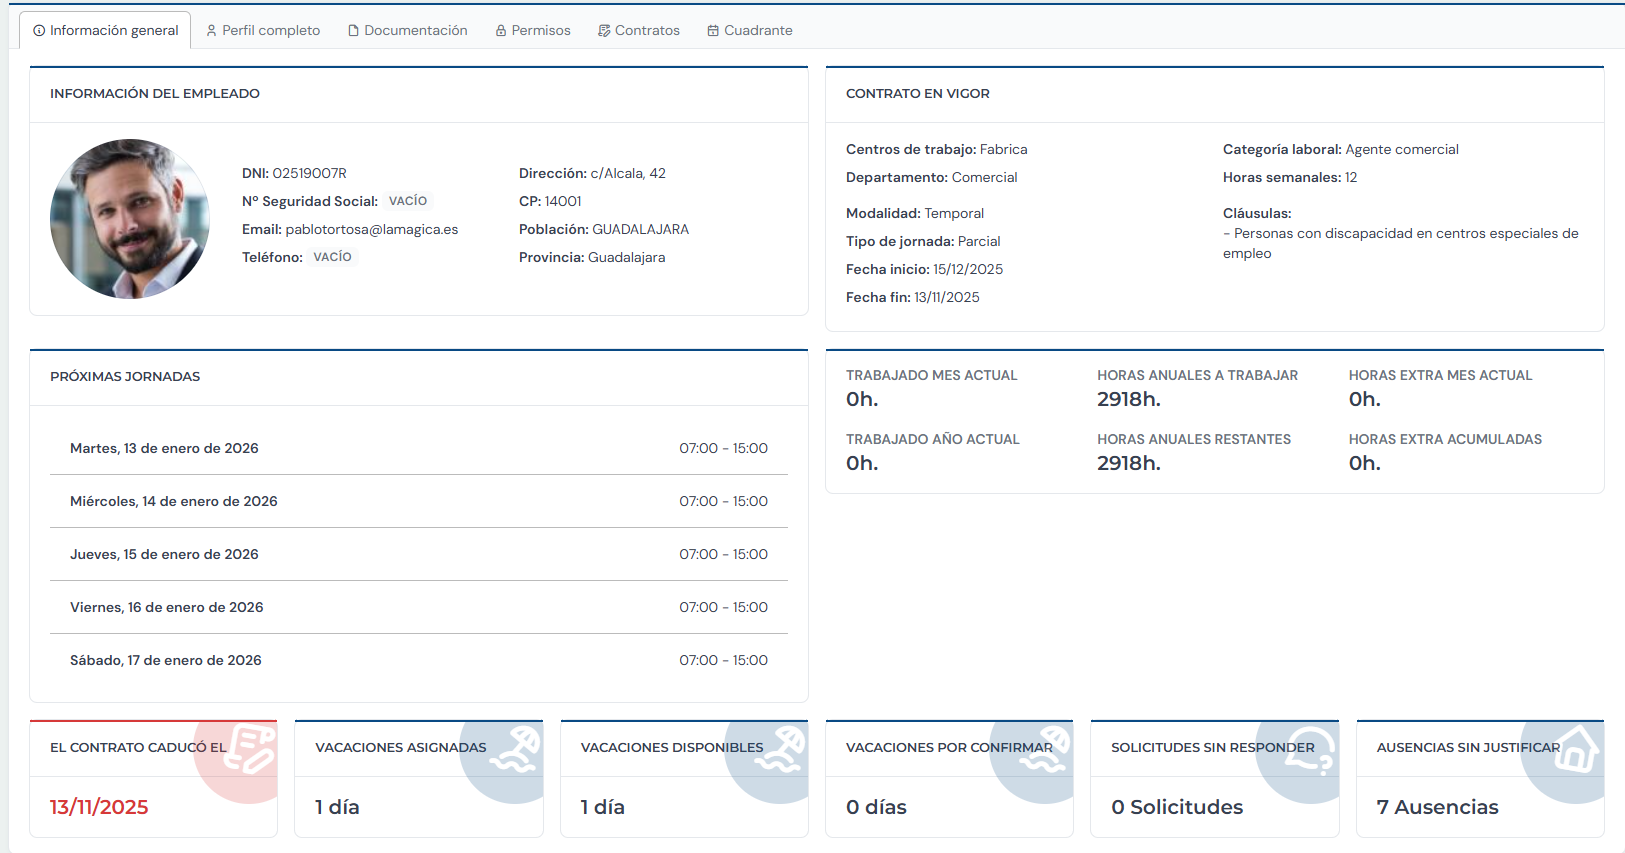Select the Martes, 13 de enero shift row
The height and width of the screenshot is (853, 1625).
pyautogui.click(x=418, y=448)
